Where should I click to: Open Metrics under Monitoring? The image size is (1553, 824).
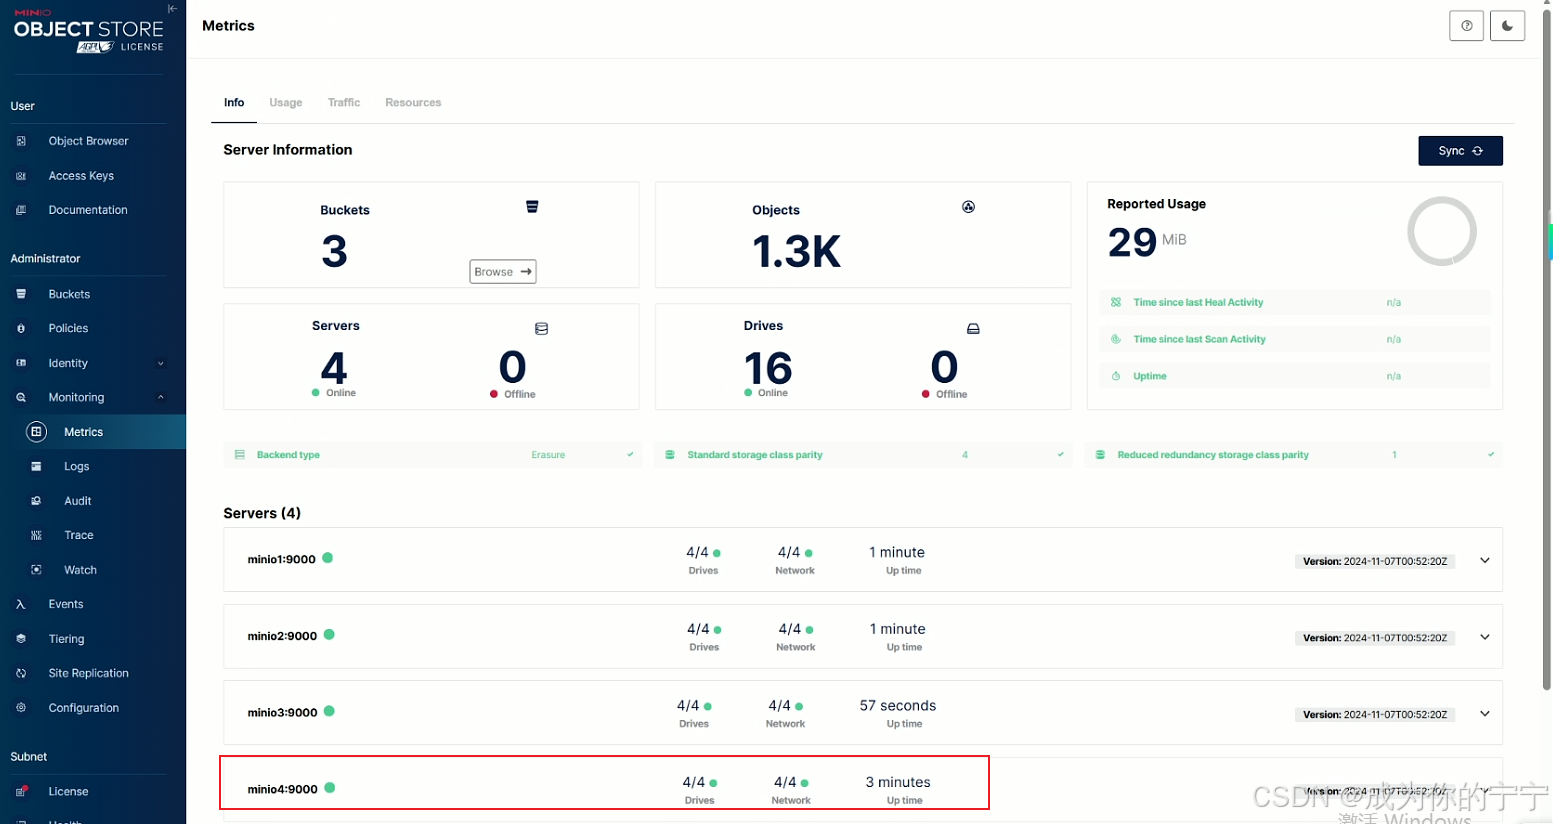tap(93, 432)
